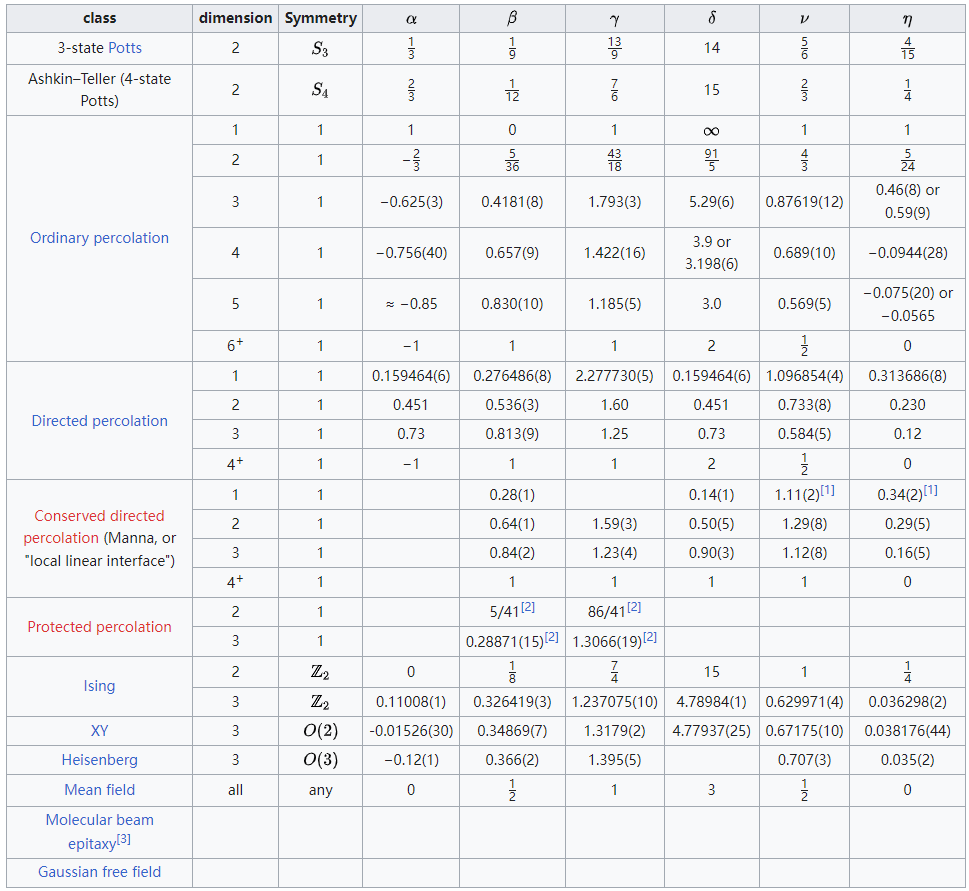The image size is (969, 891).
Task: Click the 'any' symmetry cell
Action: (x=320, y=790)
